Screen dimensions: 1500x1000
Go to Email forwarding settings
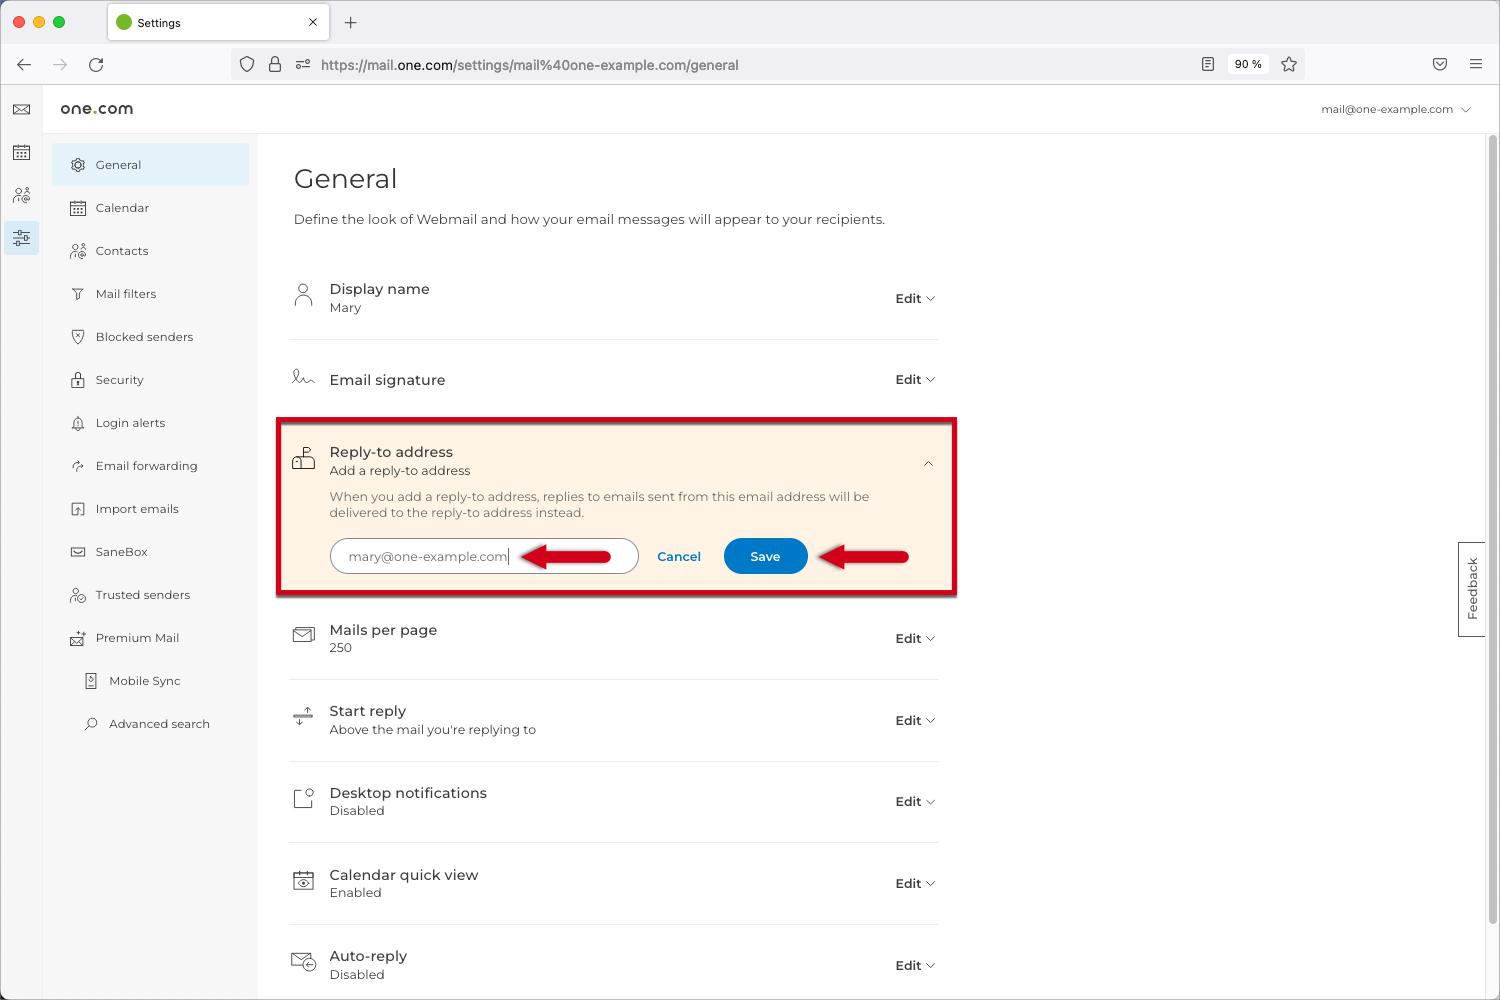coord(146,466)
